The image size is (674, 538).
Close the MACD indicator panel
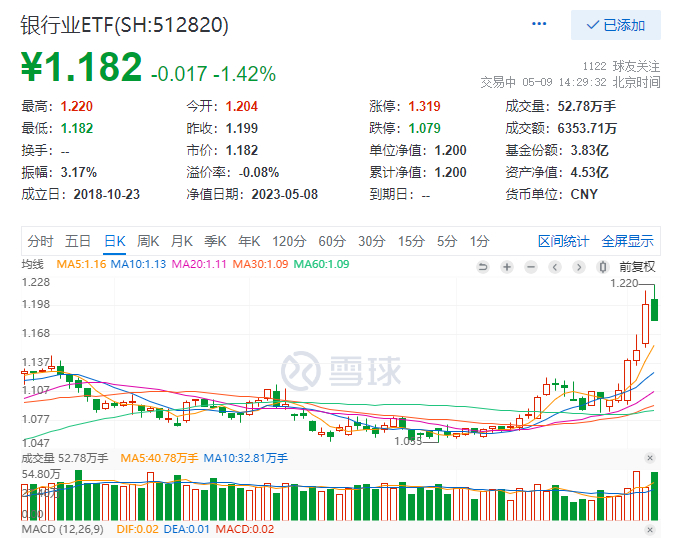(650, 529)
